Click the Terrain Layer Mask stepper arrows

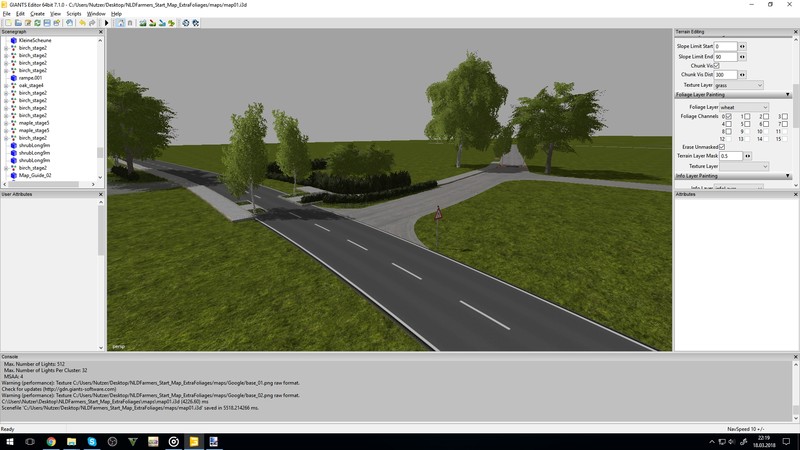[x=747, y=156]
